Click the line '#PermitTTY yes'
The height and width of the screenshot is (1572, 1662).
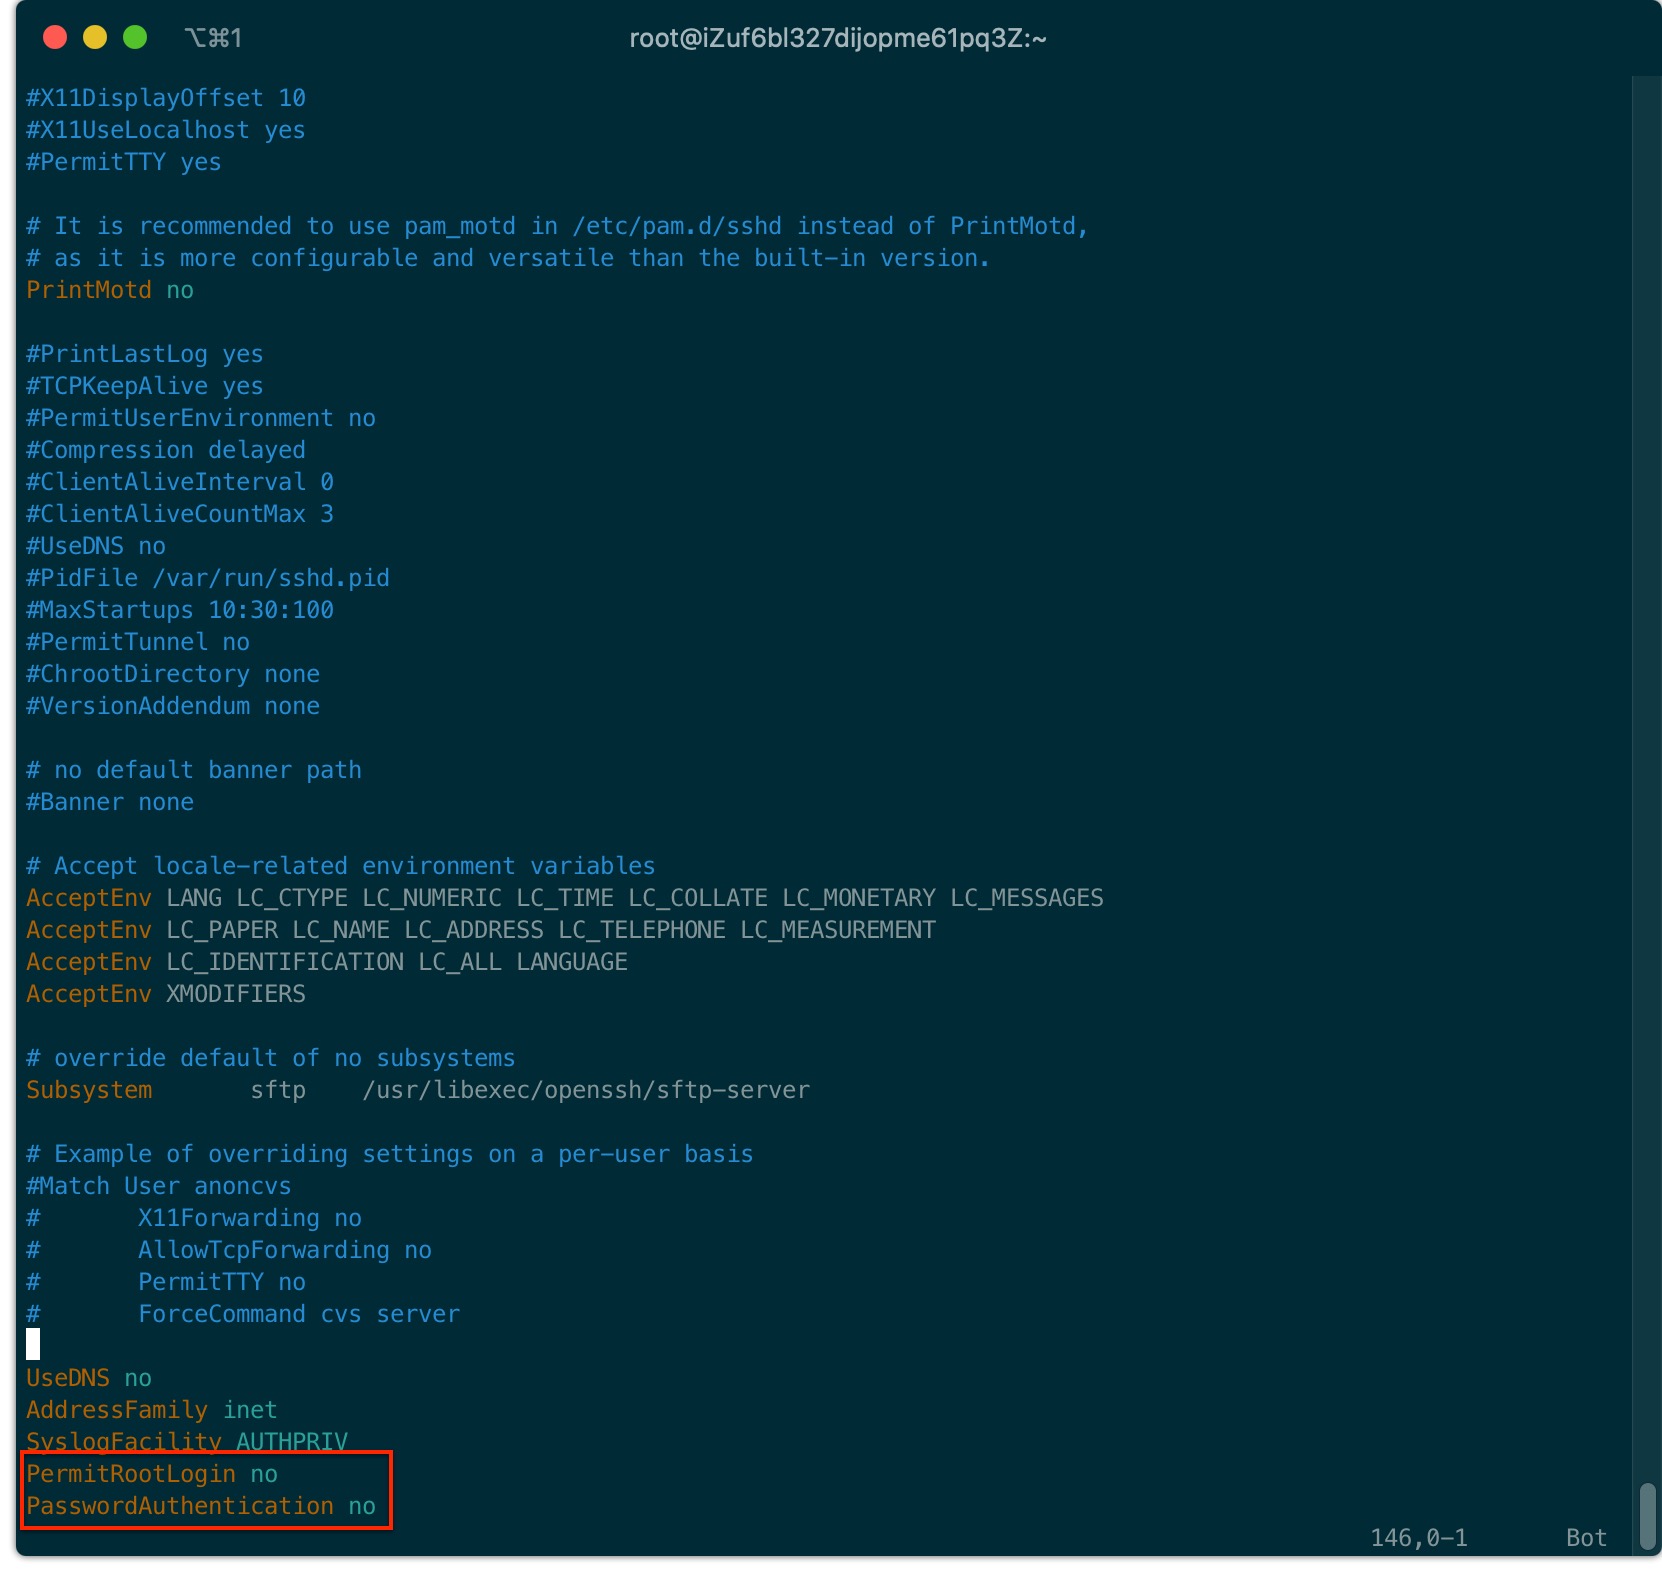pyautogui.click(x=124, y=162)
